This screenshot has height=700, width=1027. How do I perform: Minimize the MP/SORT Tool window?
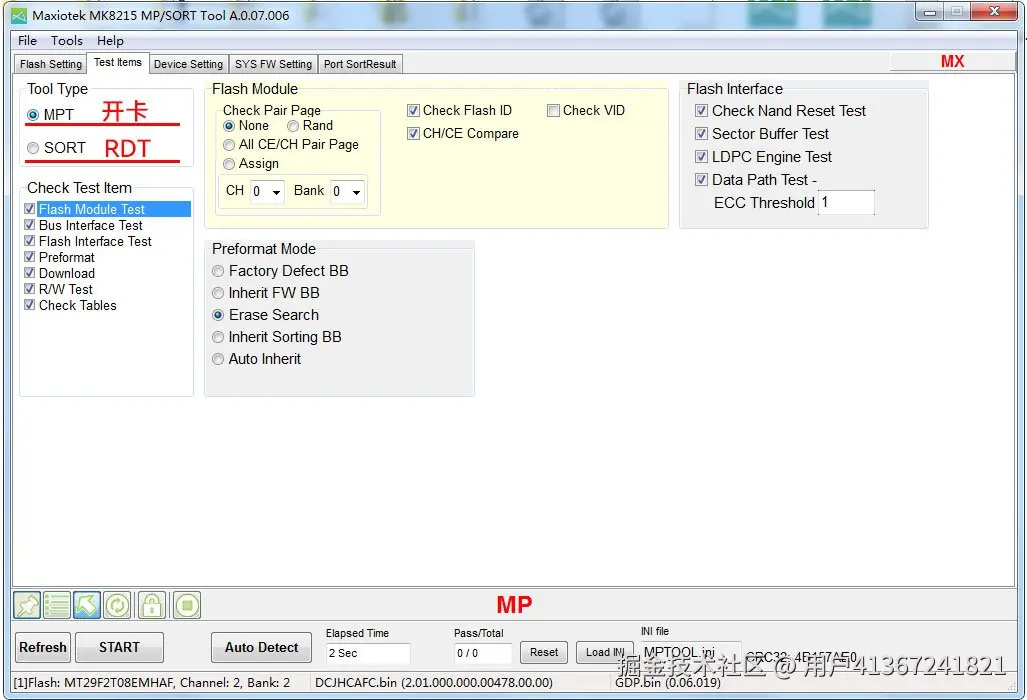[x=929, y=12]
